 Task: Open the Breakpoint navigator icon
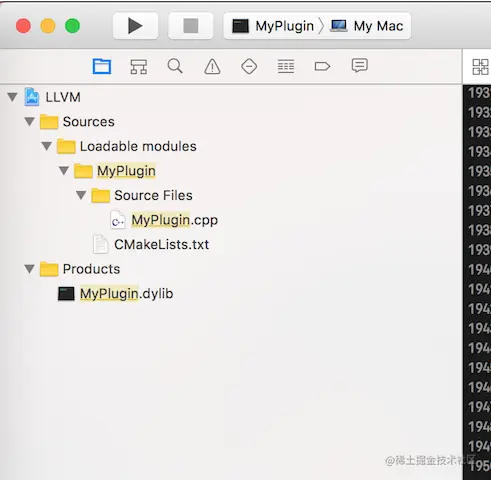pyautogui.click(x=322, y=66)
